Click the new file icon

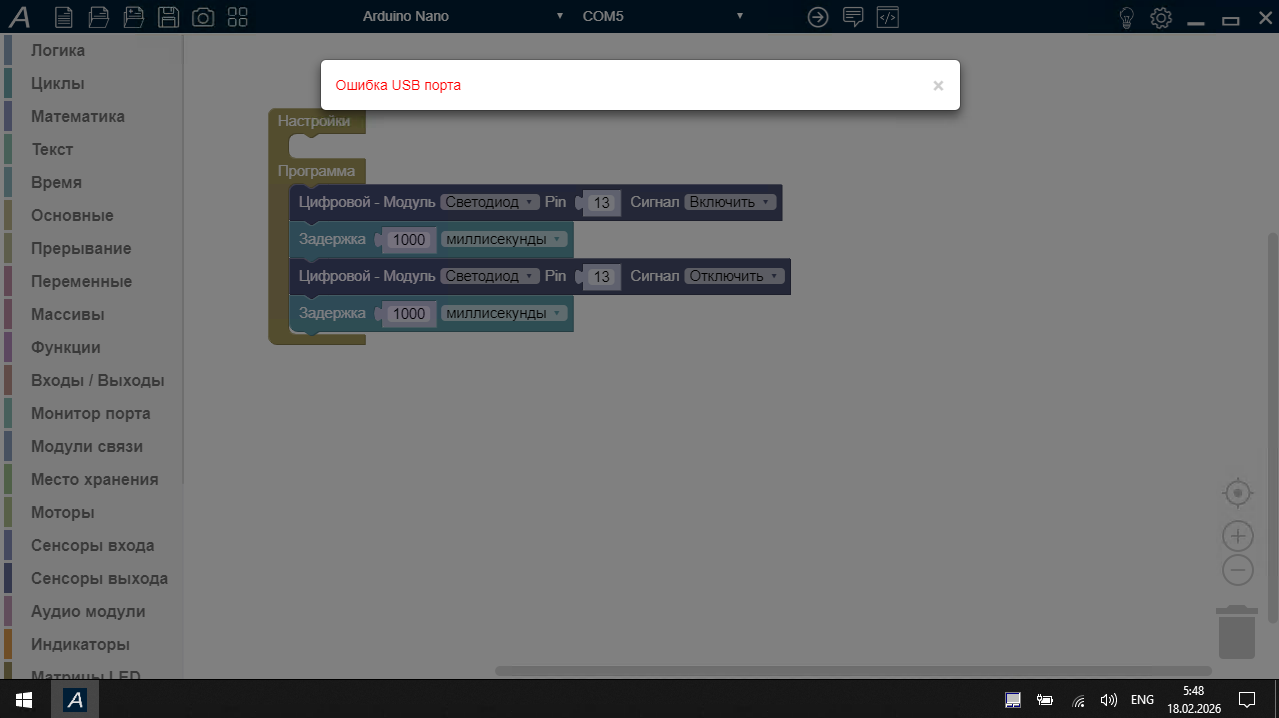63,17
